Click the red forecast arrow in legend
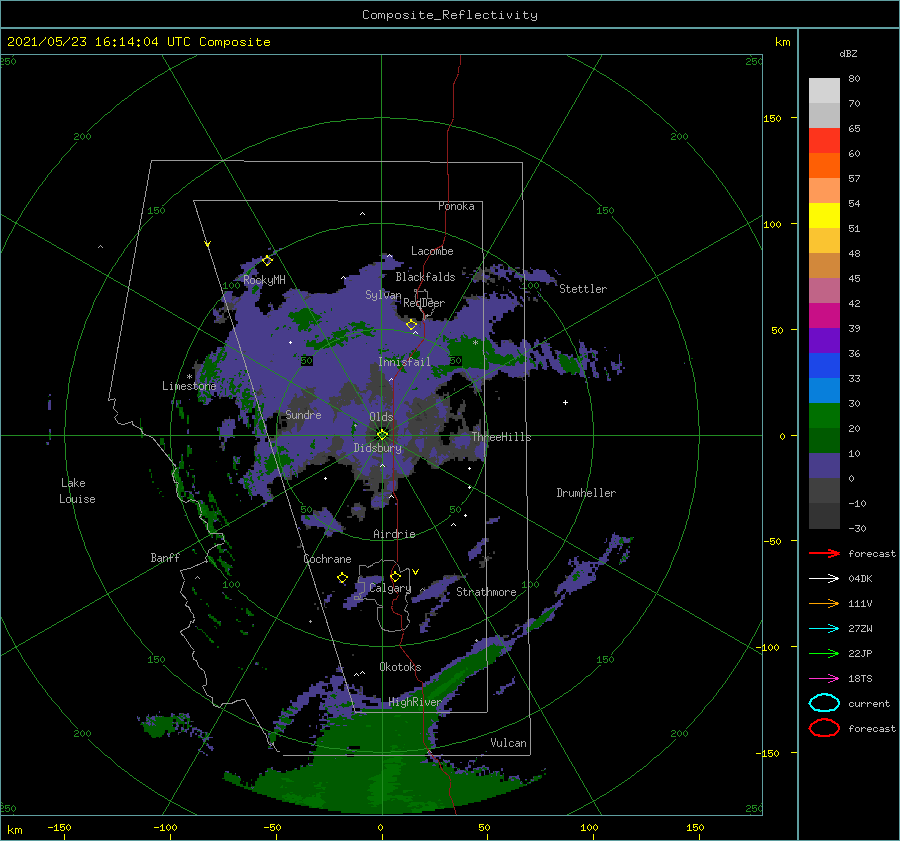Image resolution: width=900 pixels, height=841 pixels. [x=824, y=553]
